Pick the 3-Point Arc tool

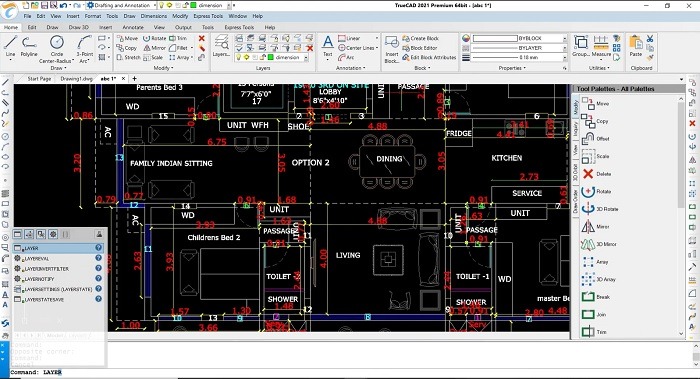coord(84,49)
